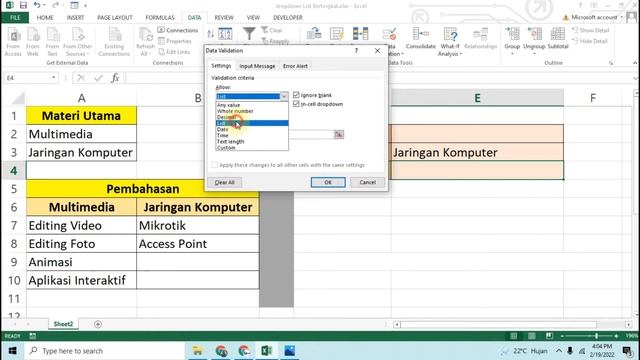The image size is (640, 360).
Task: Click the taskbar search box
Action: coord(104,351)
